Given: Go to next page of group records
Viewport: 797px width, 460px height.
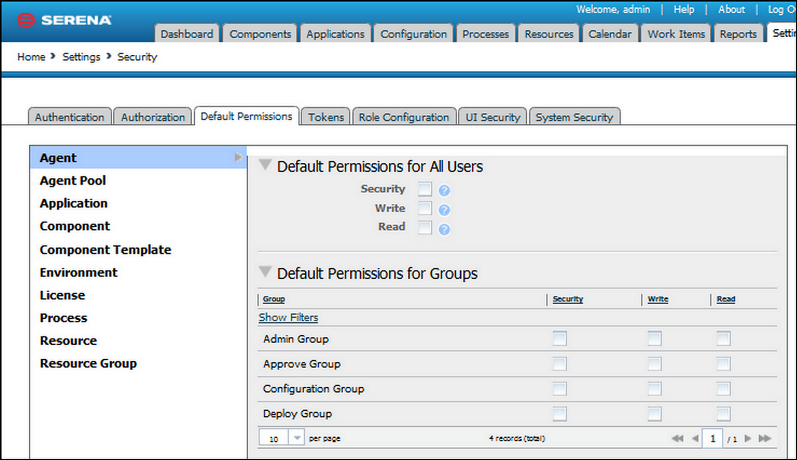Looking at the screenshot, I should [748, 438].
